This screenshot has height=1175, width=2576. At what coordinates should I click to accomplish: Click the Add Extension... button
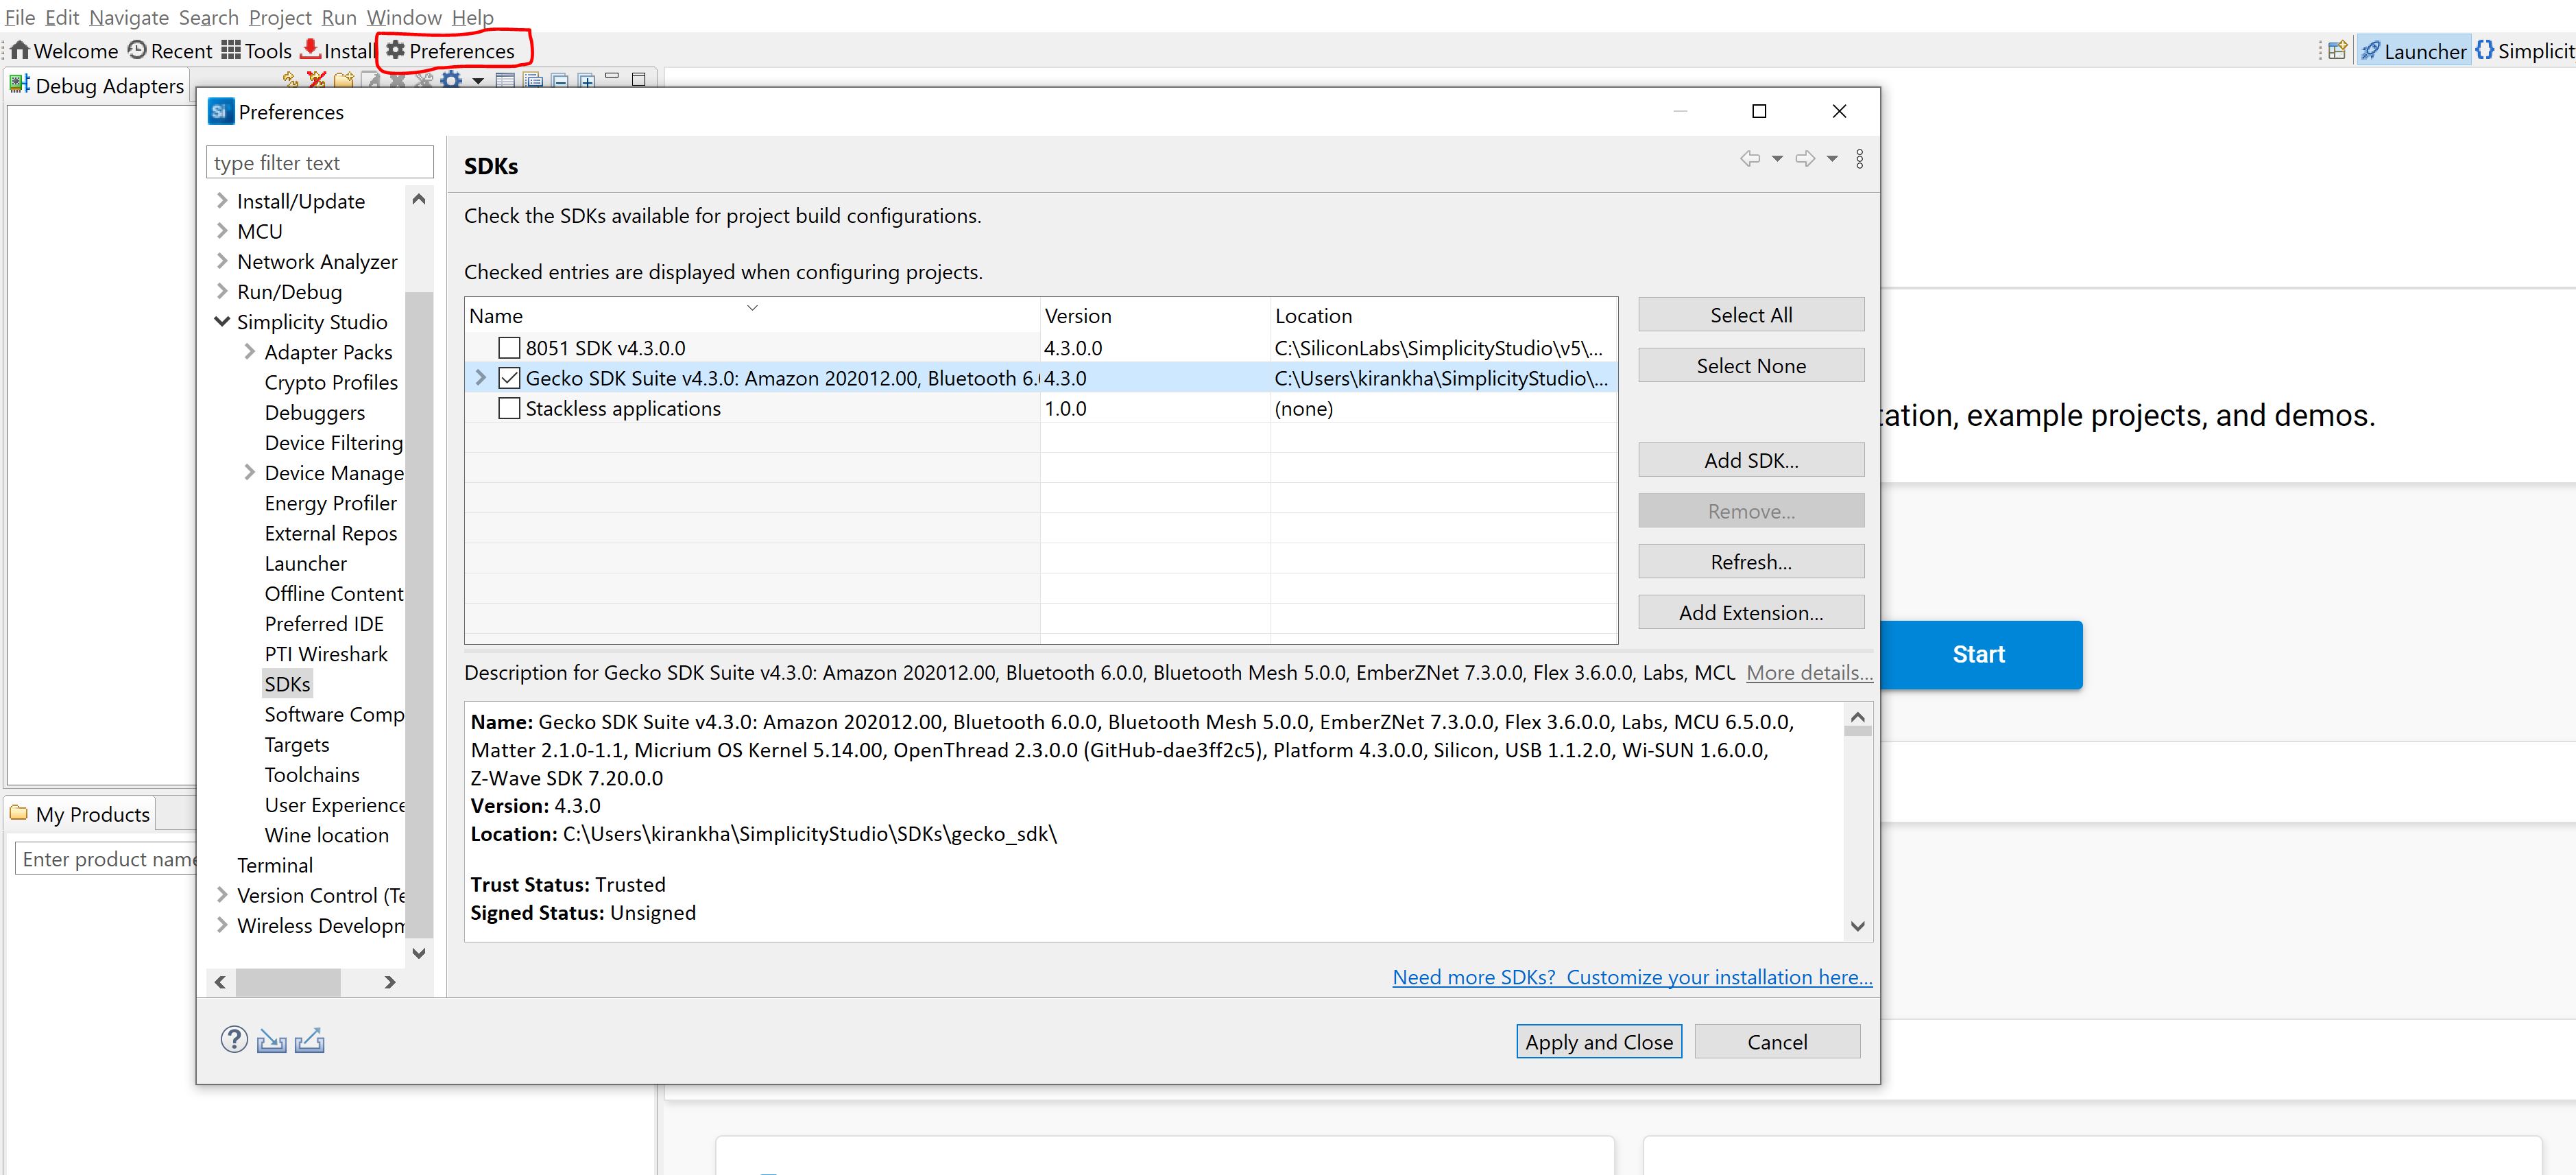coord(1751,613)
